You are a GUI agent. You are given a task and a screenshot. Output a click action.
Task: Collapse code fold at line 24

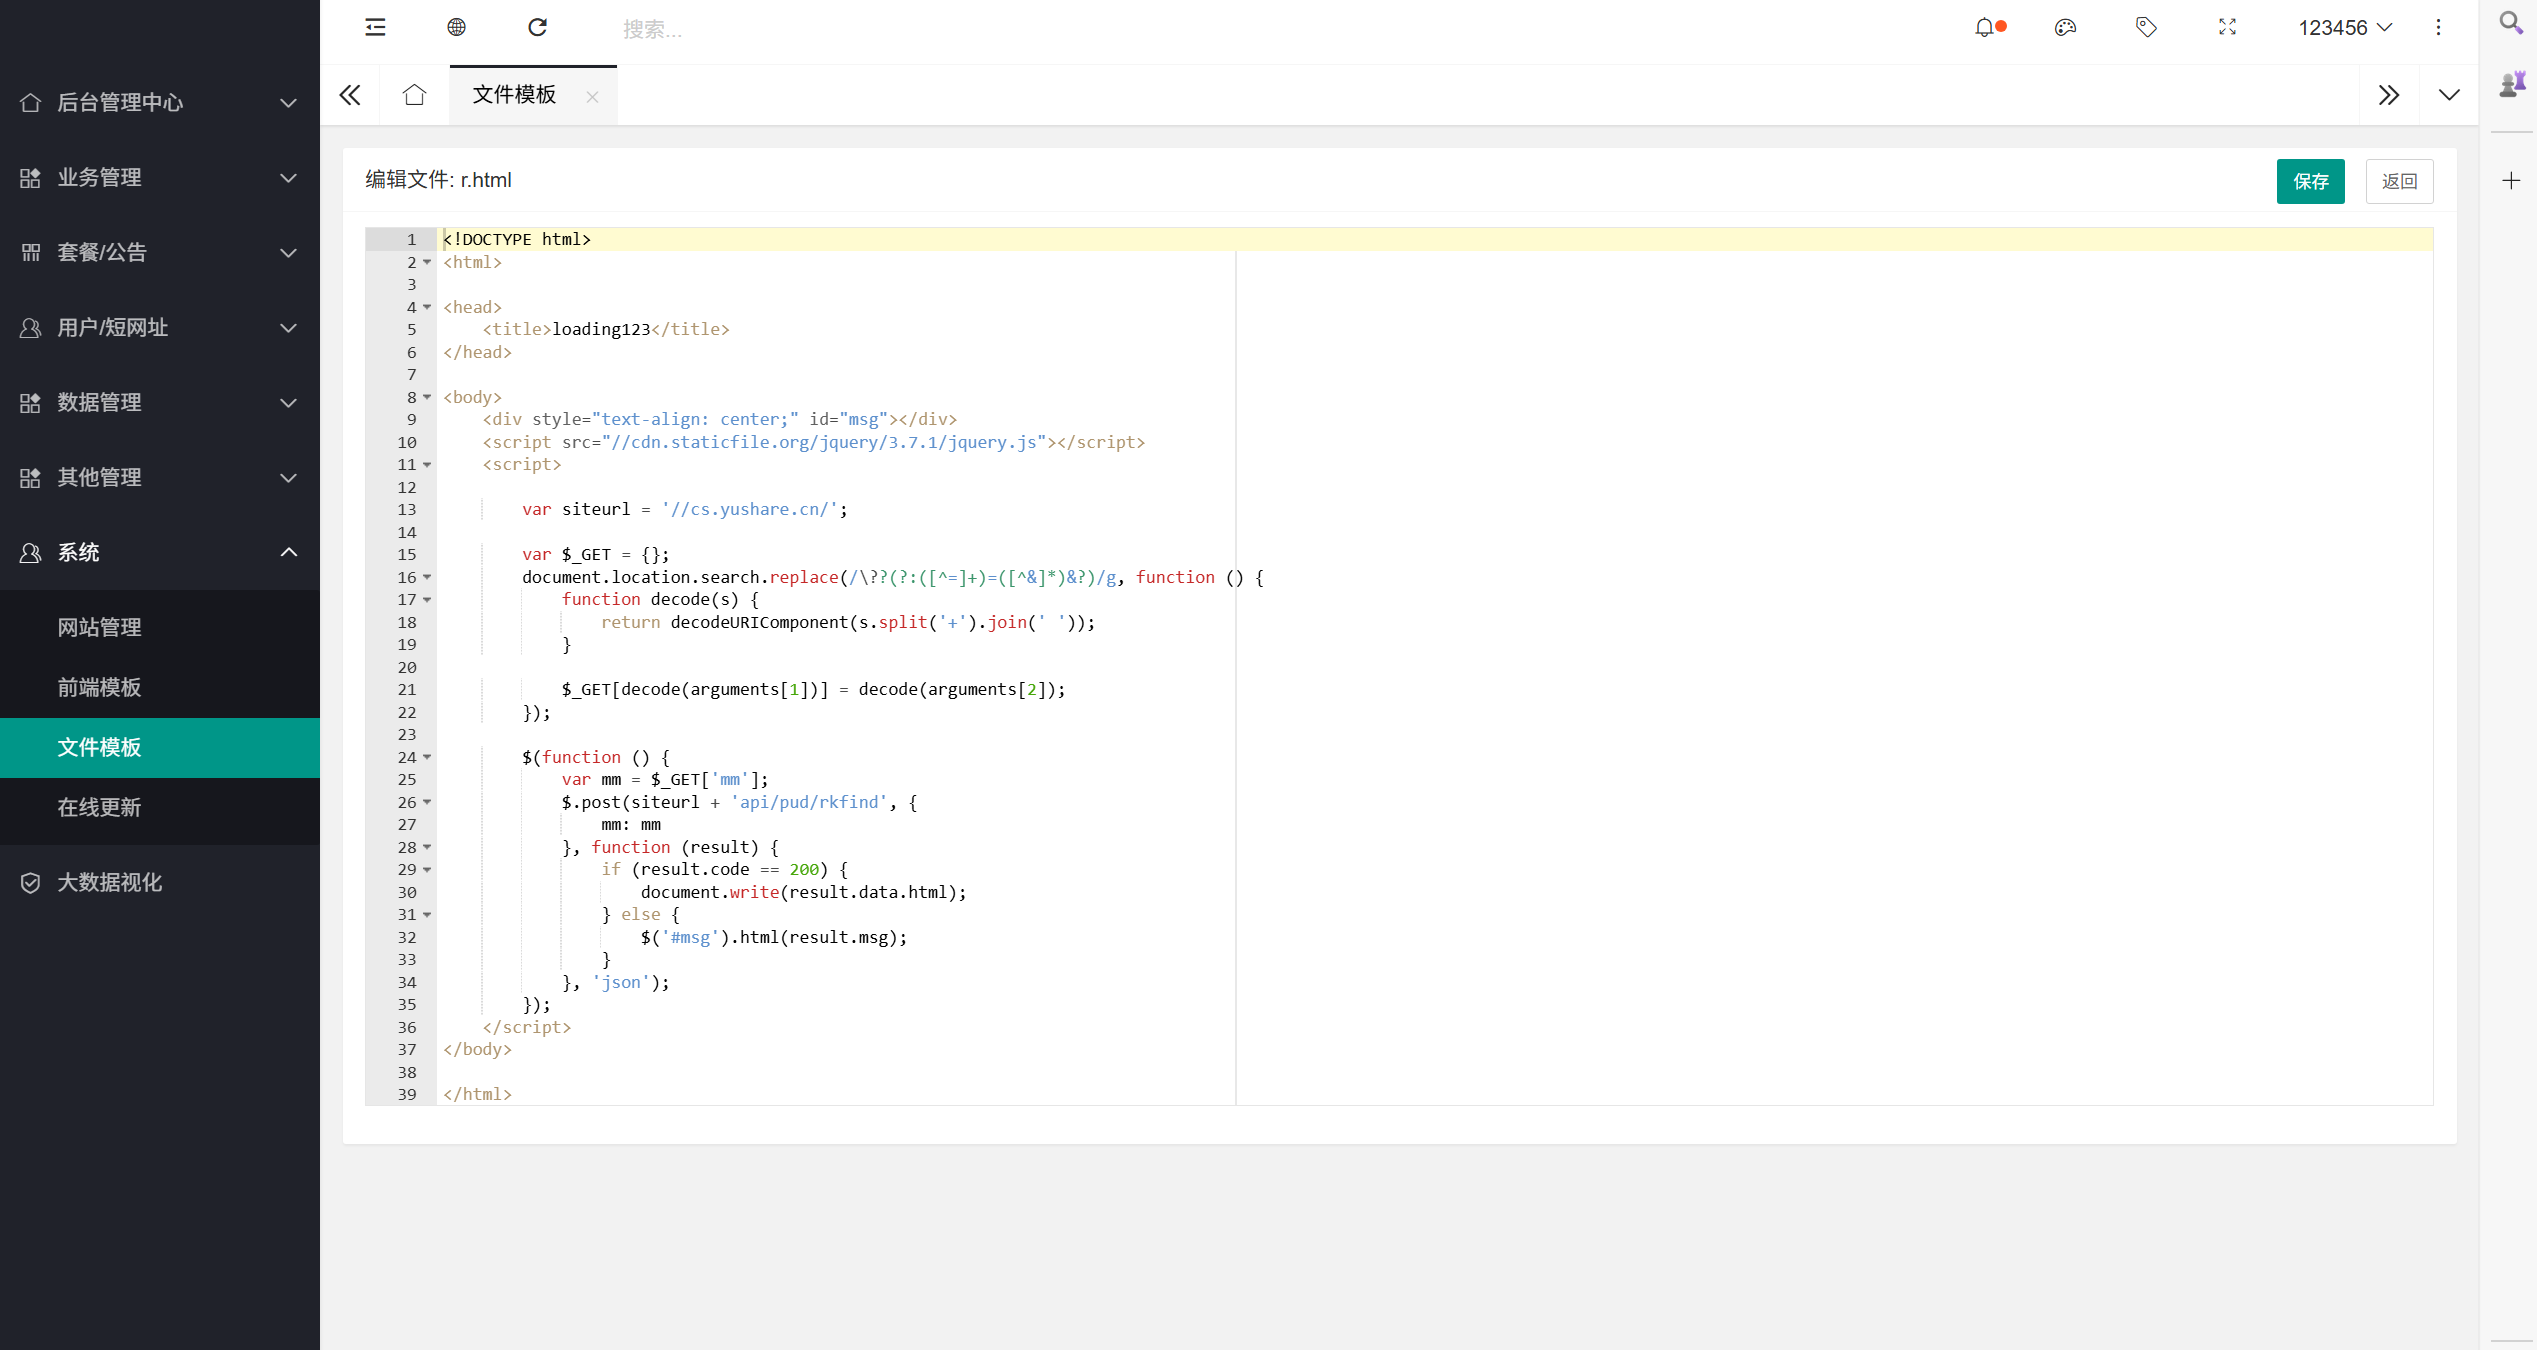427,757
